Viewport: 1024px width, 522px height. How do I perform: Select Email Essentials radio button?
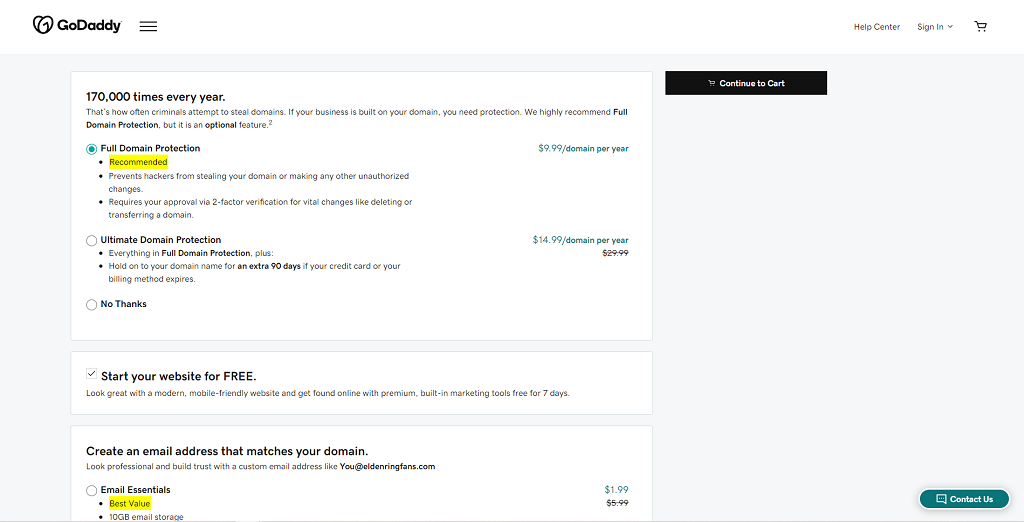coord(91,490)
